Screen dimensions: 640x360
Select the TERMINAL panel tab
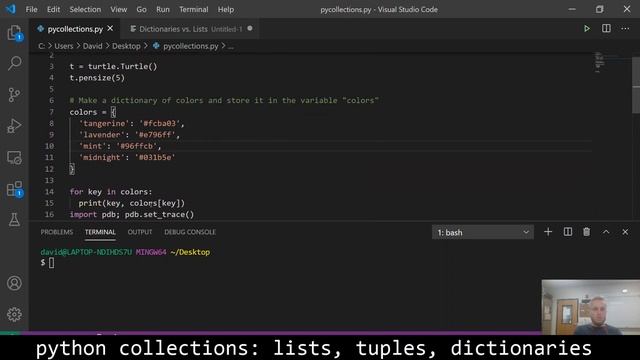100,232
